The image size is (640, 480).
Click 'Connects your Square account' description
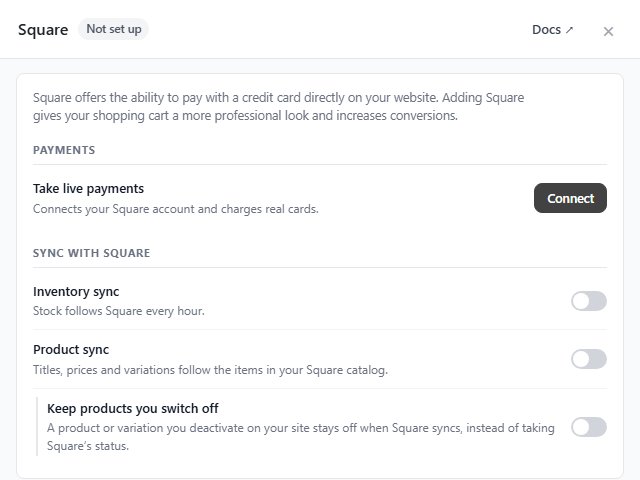[x=176, y=209]
